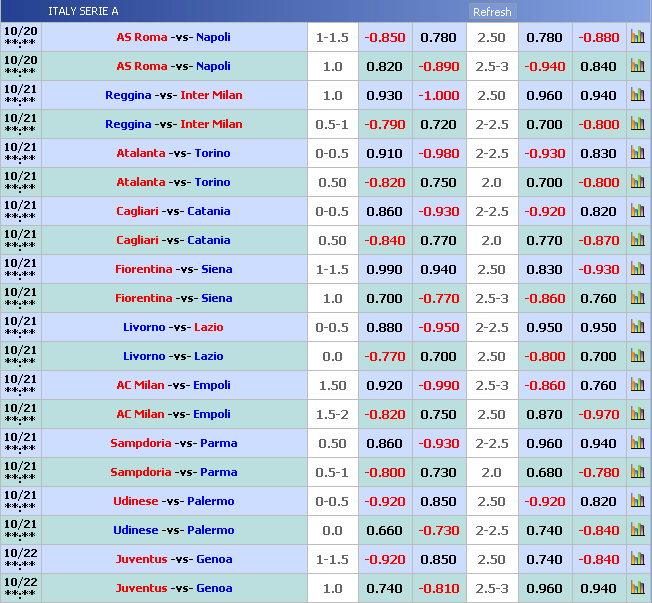Screen dimensions: 652x603
Task: Open chart icon for AC Milan-Empoli 1.50 handicap row
Action: click(637, 386)
